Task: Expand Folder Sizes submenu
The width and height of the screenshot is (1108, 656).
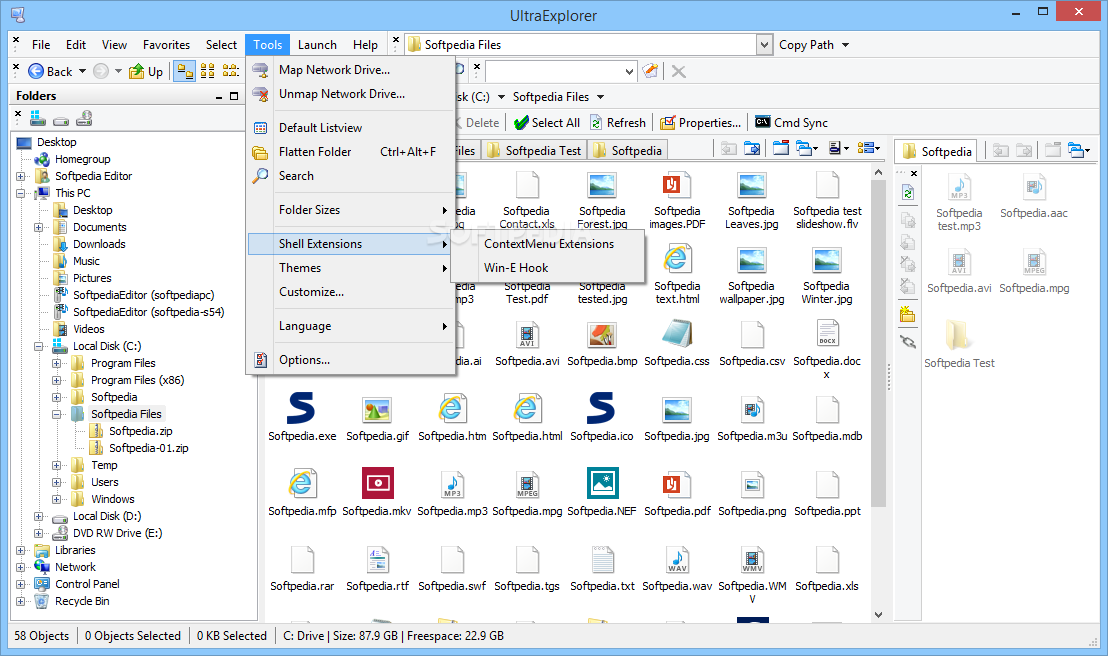Action: point(350,209)
